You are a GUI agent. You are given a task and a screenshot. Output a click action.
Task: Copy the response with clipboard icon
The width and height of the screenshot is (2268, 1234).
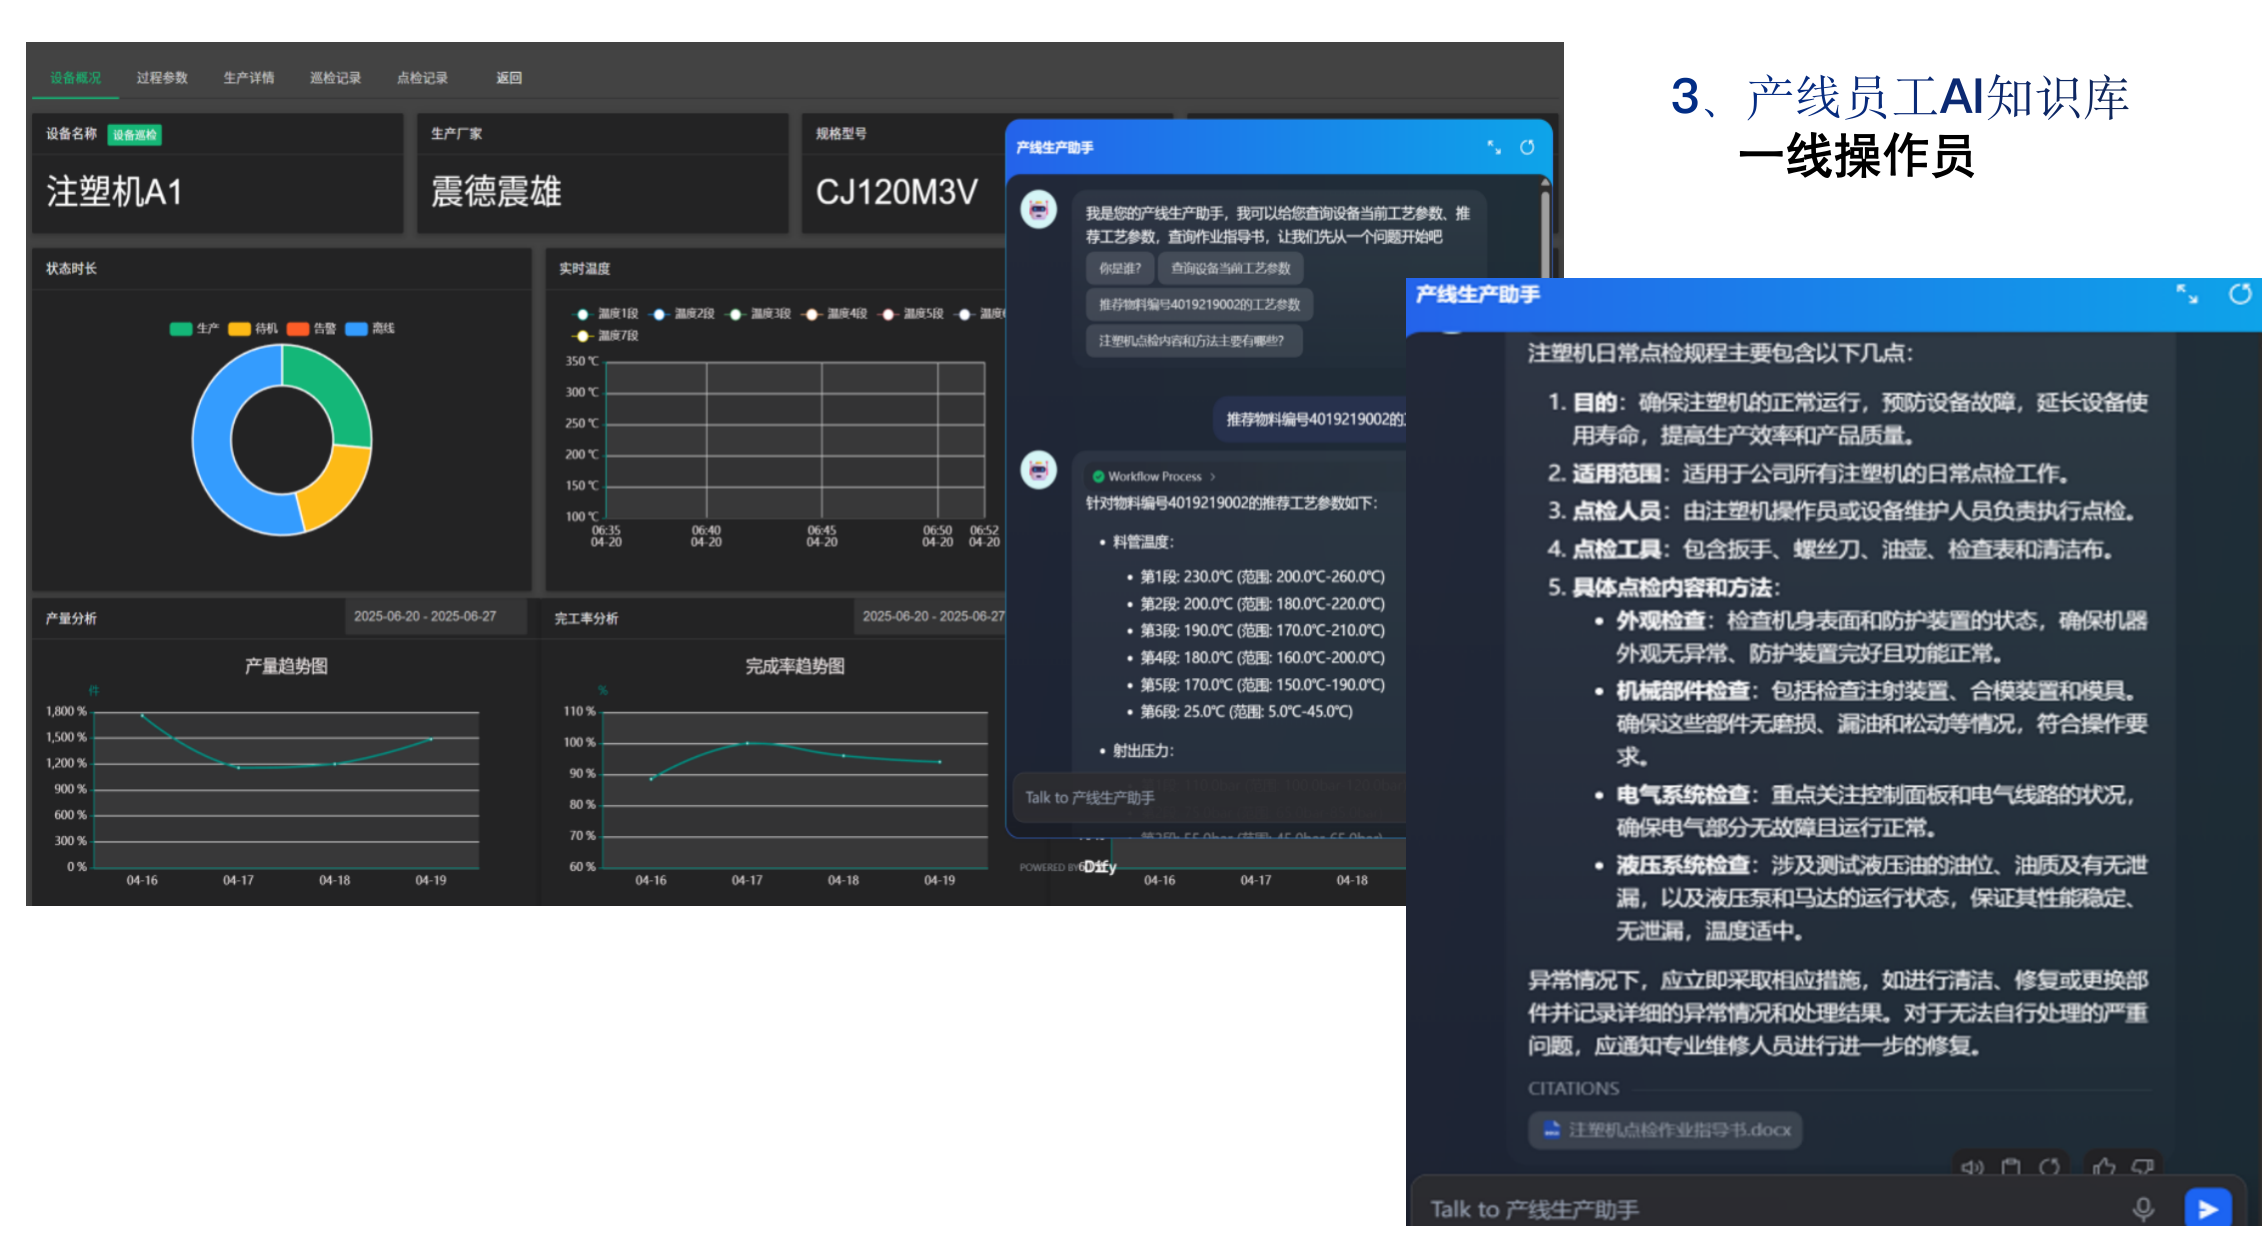click(2011, 1166)
